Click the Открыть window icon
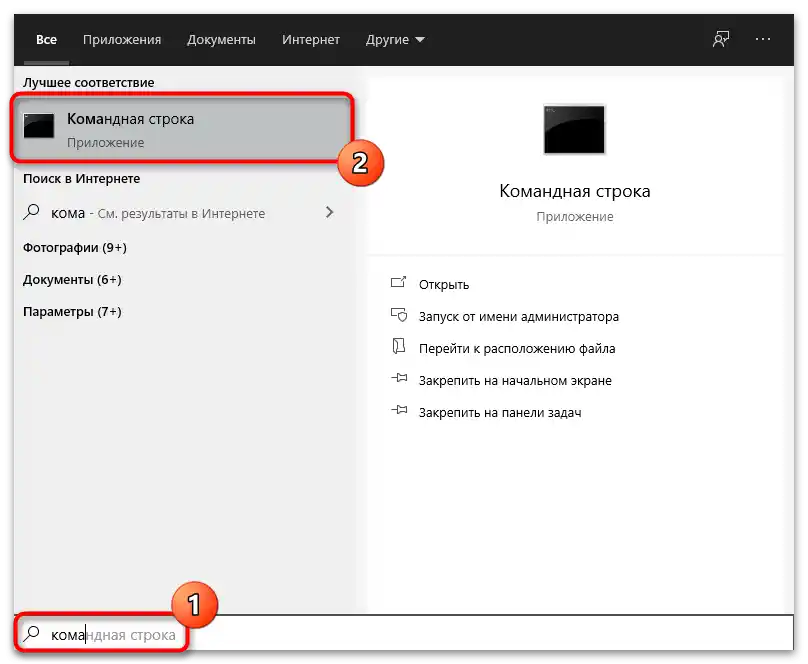This screenshot has width=808, height=664. pyautogui.click(x=398, y=282)
